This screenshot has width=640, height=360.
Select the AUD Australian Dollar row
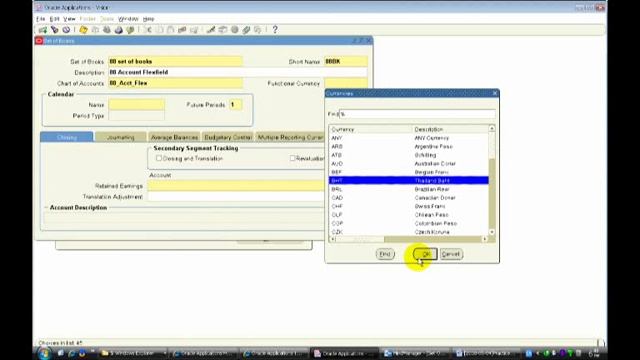[x=409, y=164]
